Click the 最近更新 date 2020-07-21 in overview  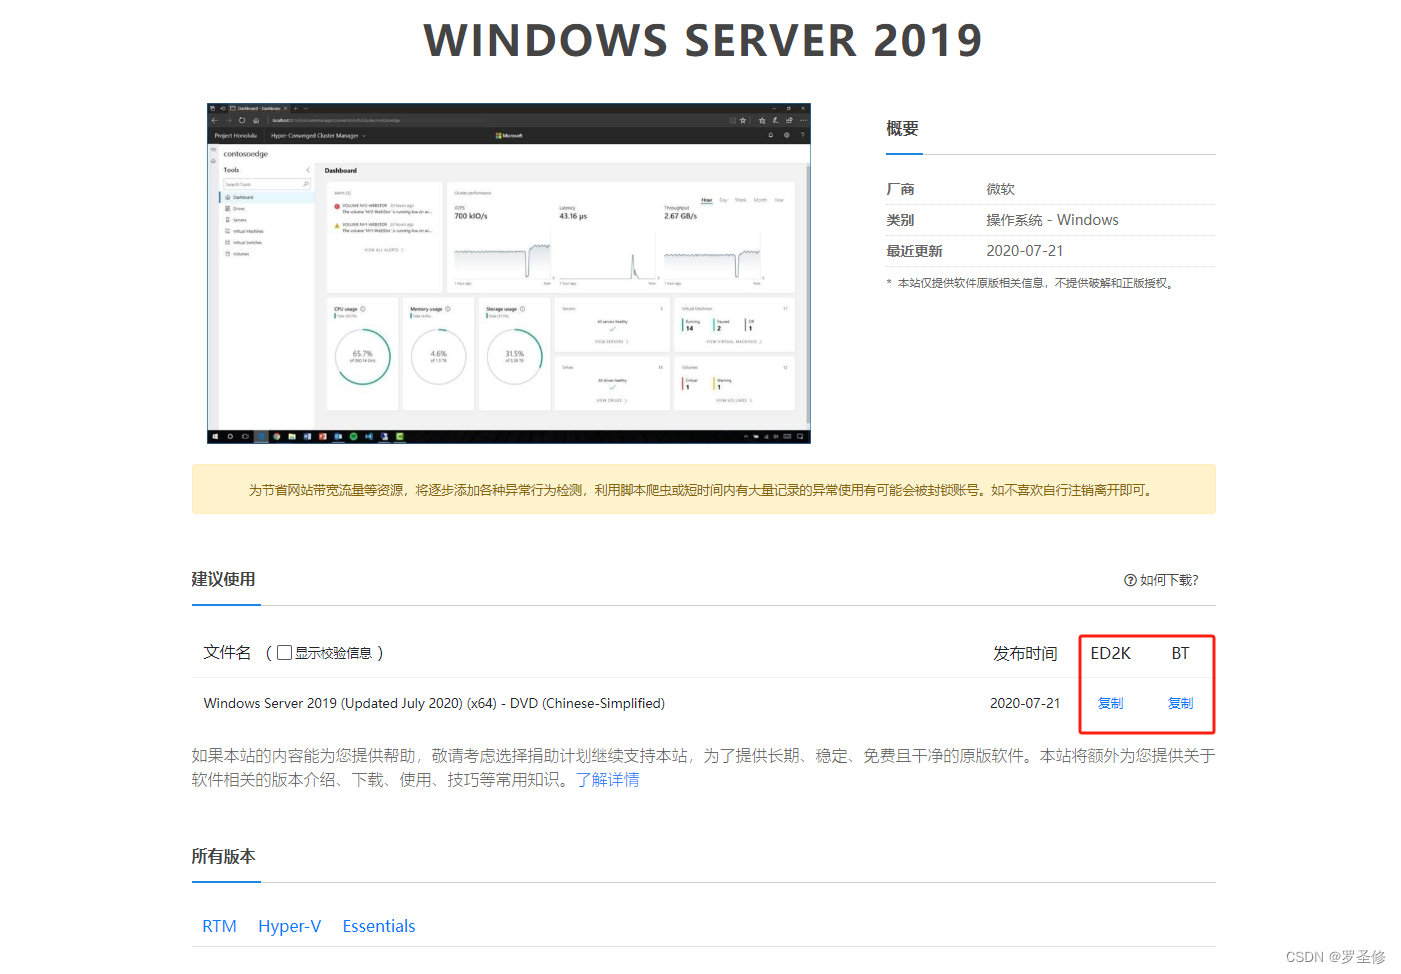click(1024, 251)
